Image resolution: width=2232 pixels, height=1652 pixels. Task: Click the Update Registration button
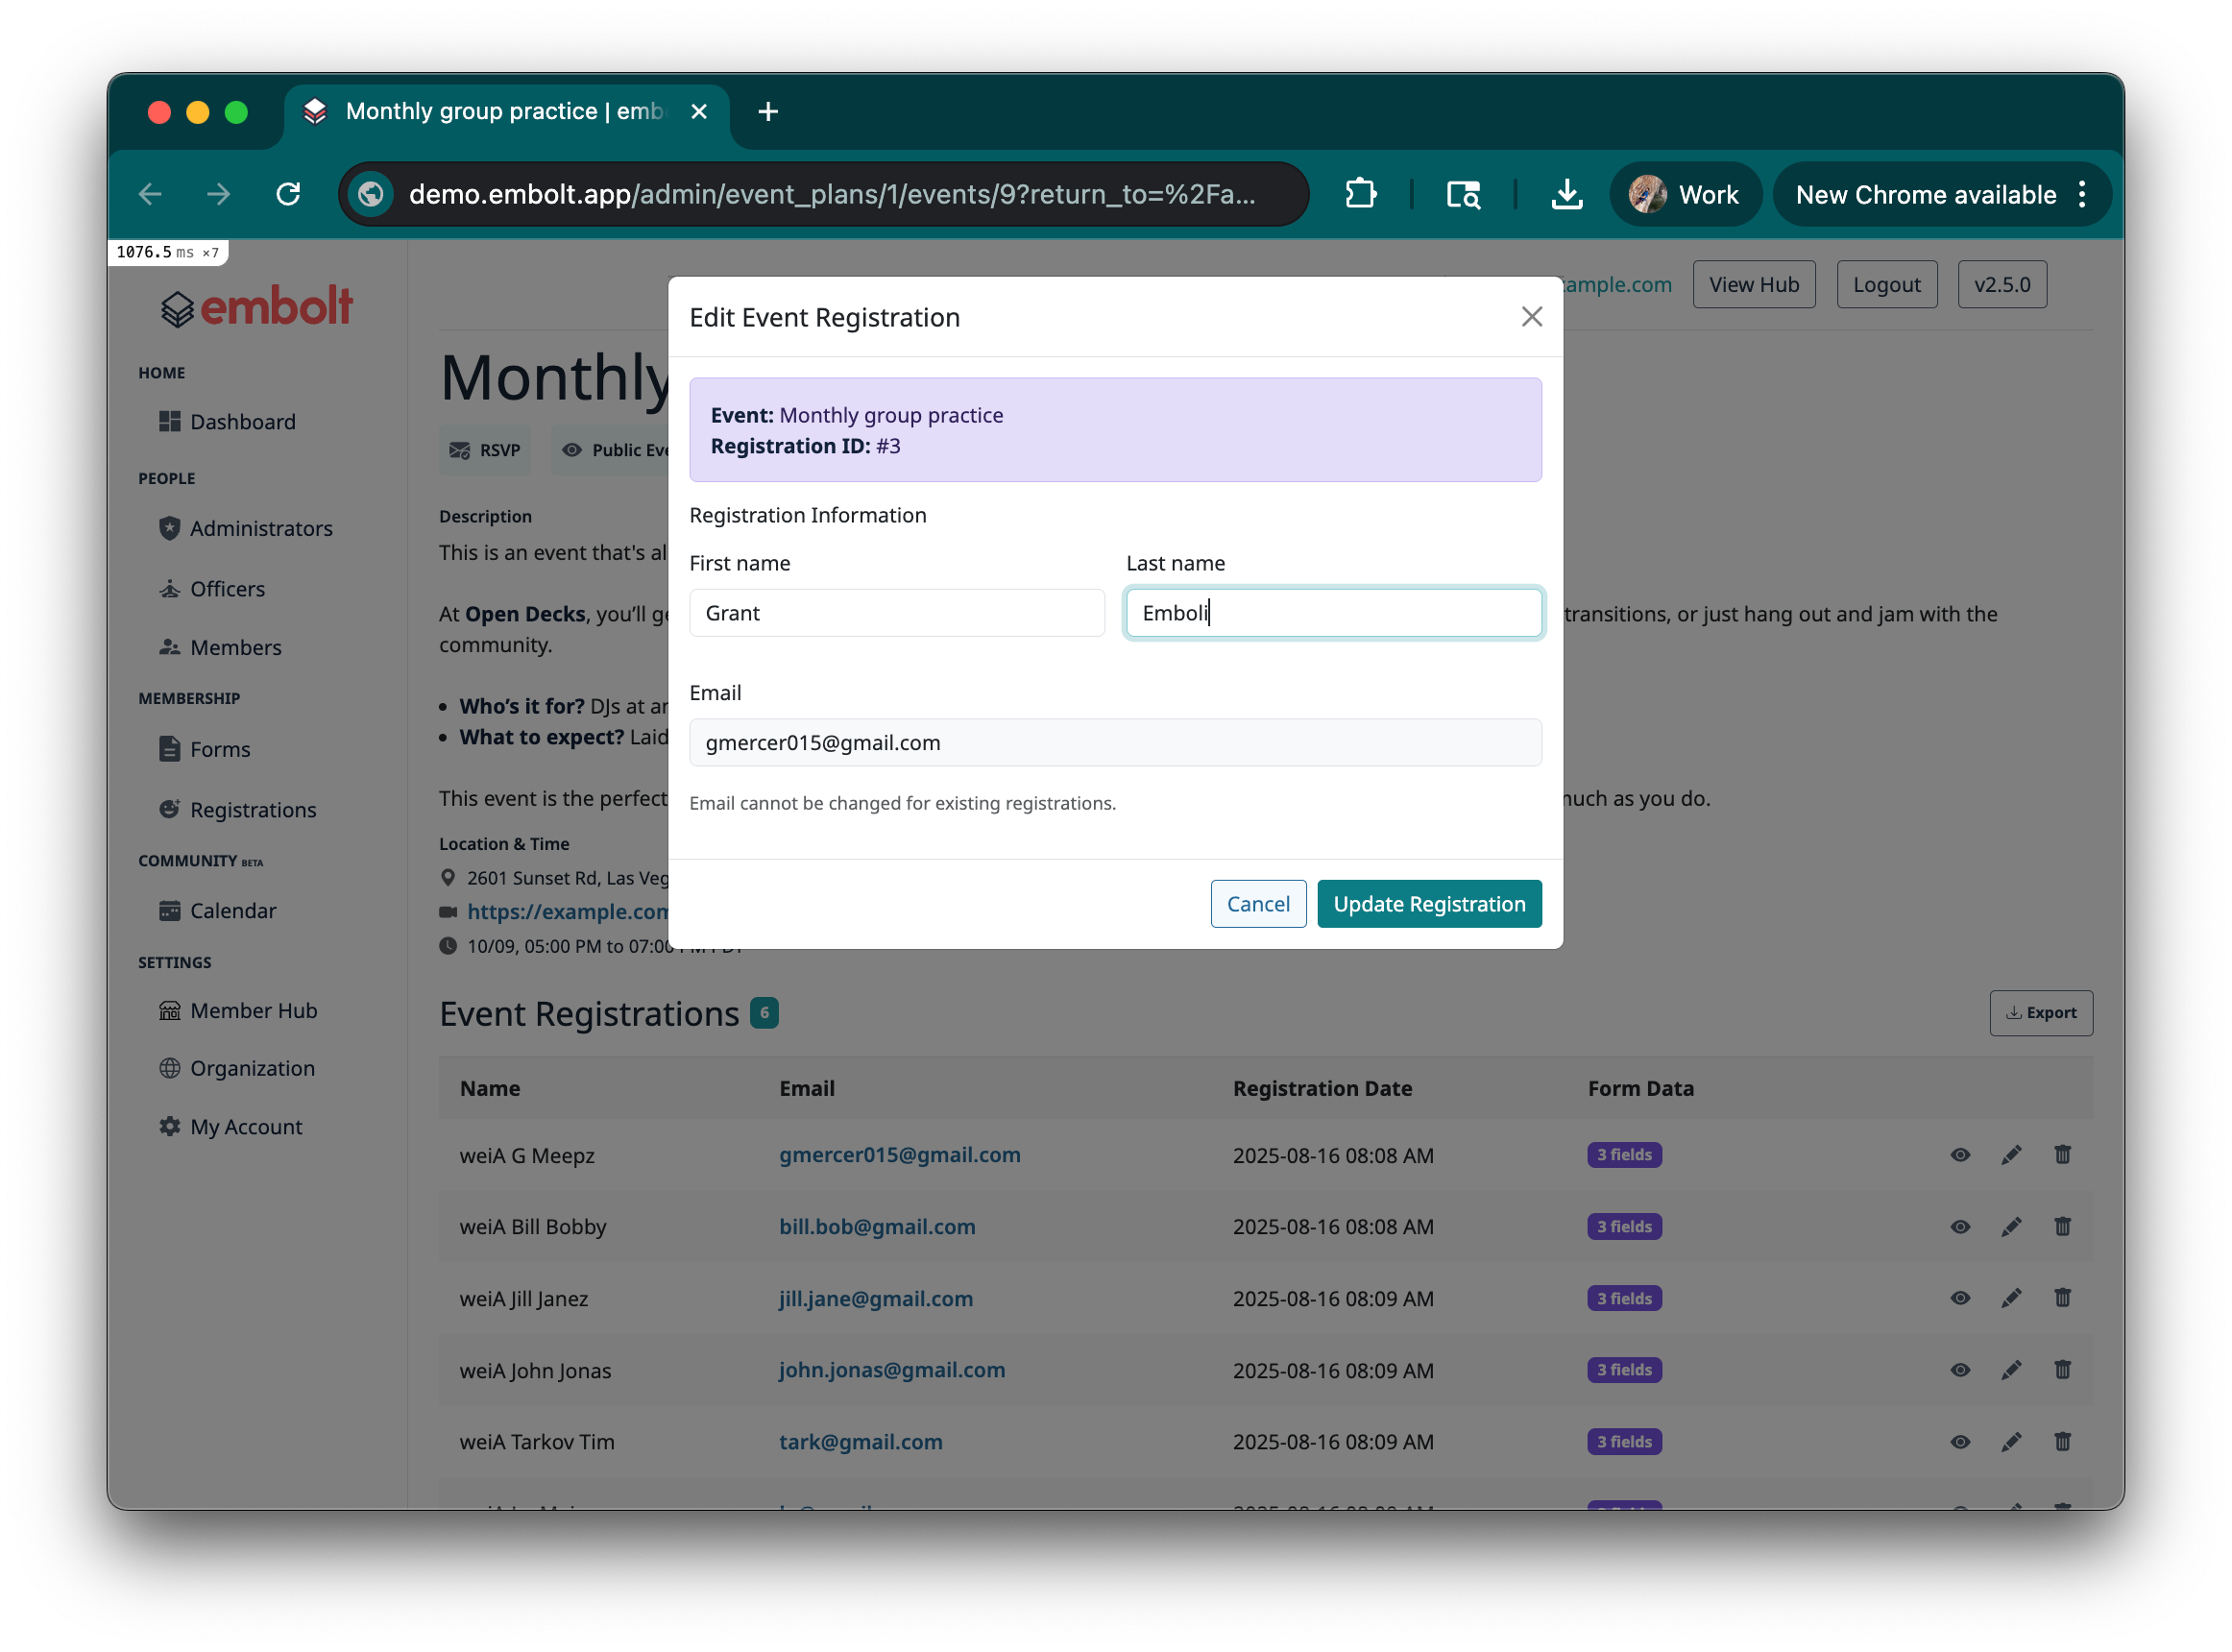(x=1428, y=904)
